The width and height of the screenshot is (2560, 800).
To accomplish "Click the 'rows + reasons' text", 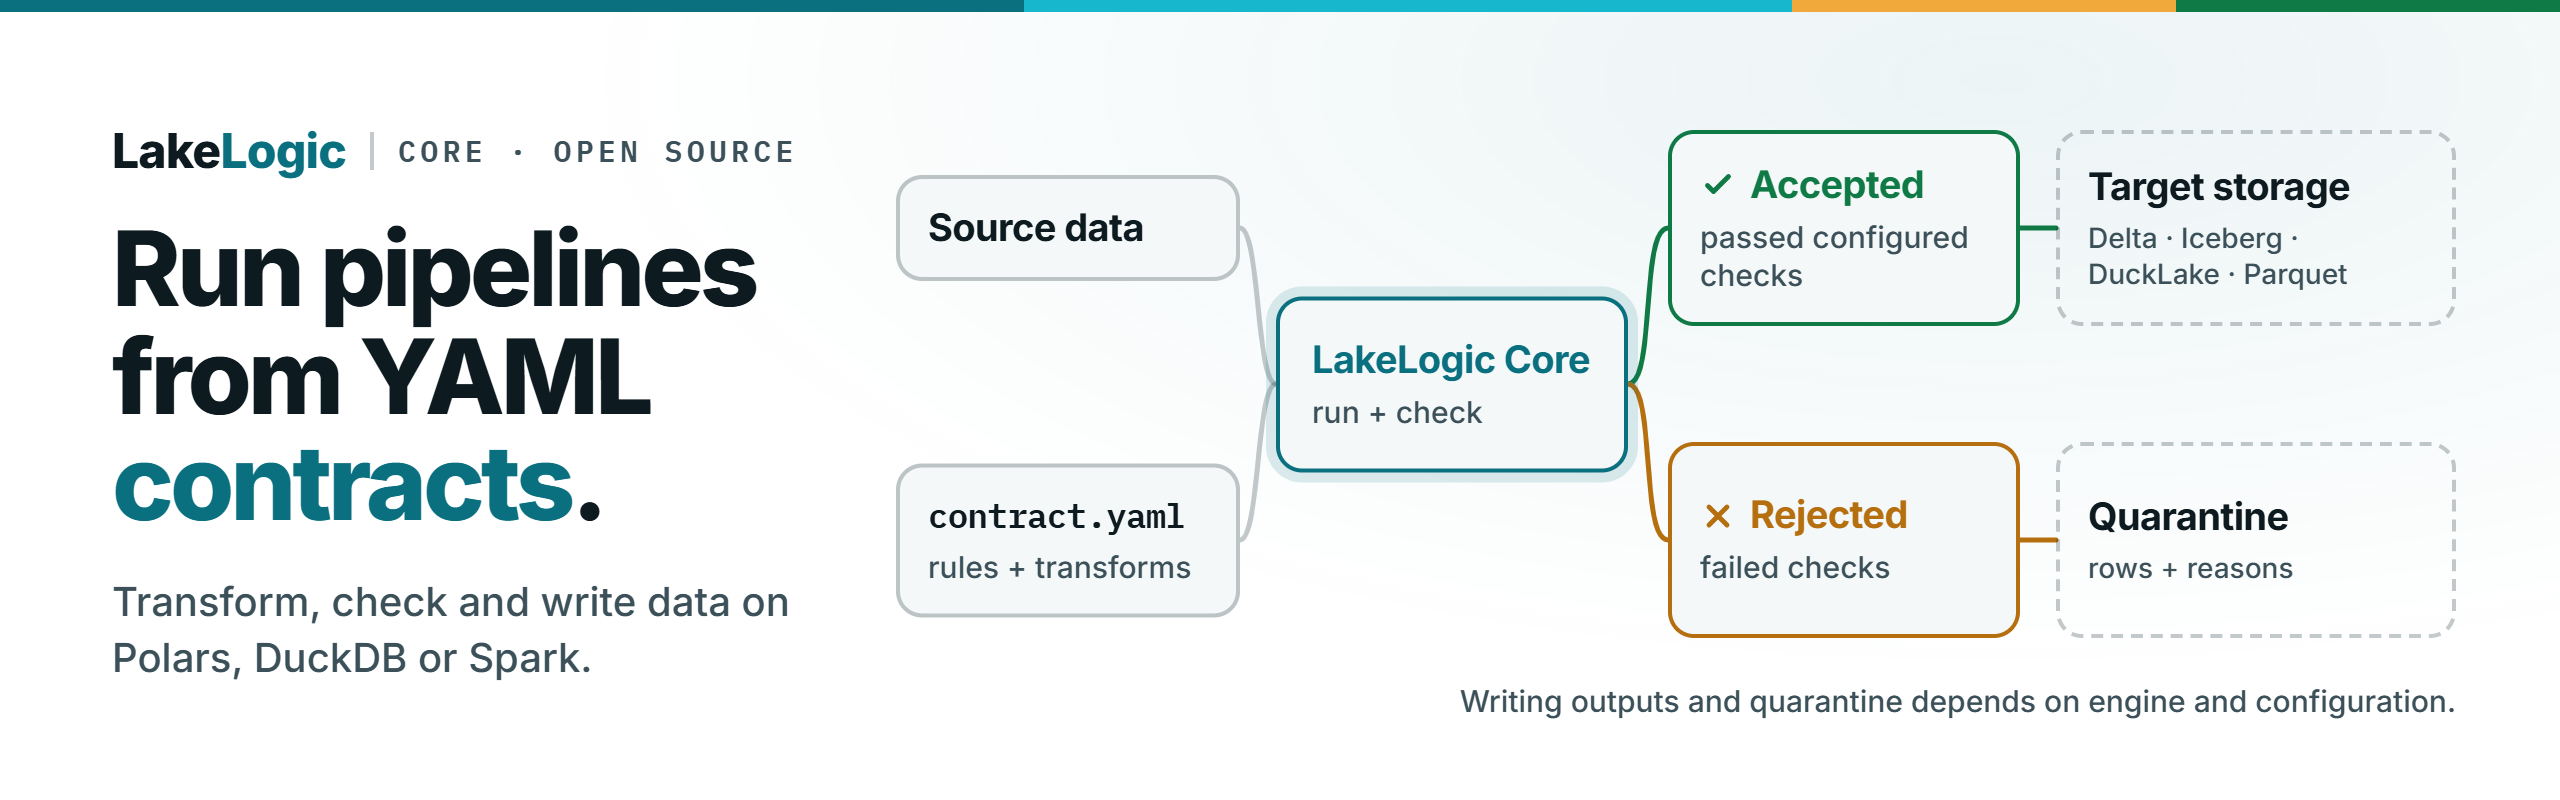I will click(x=2190, y=569).
